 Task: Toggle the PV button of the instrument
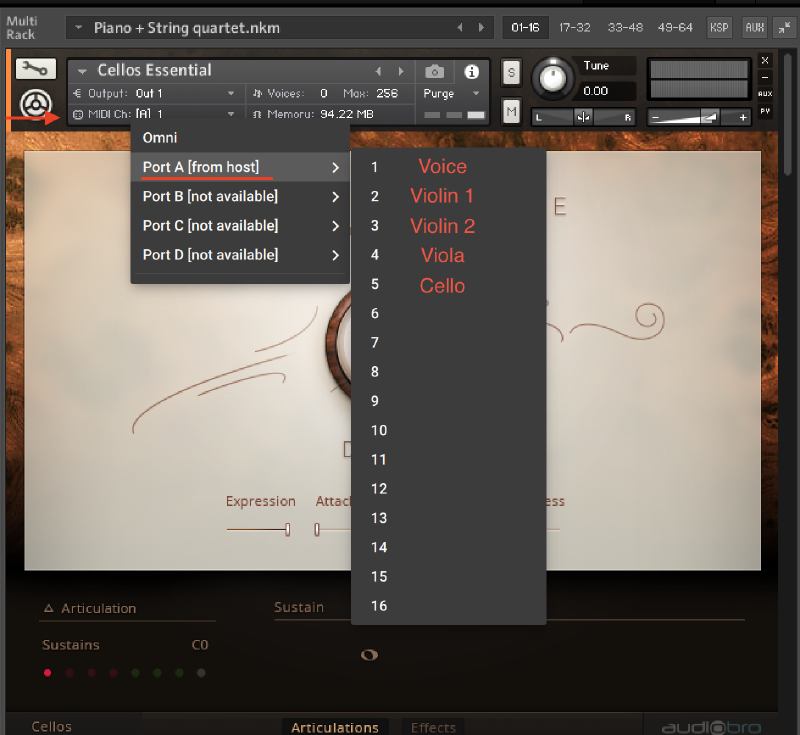[x=765, y=111]
